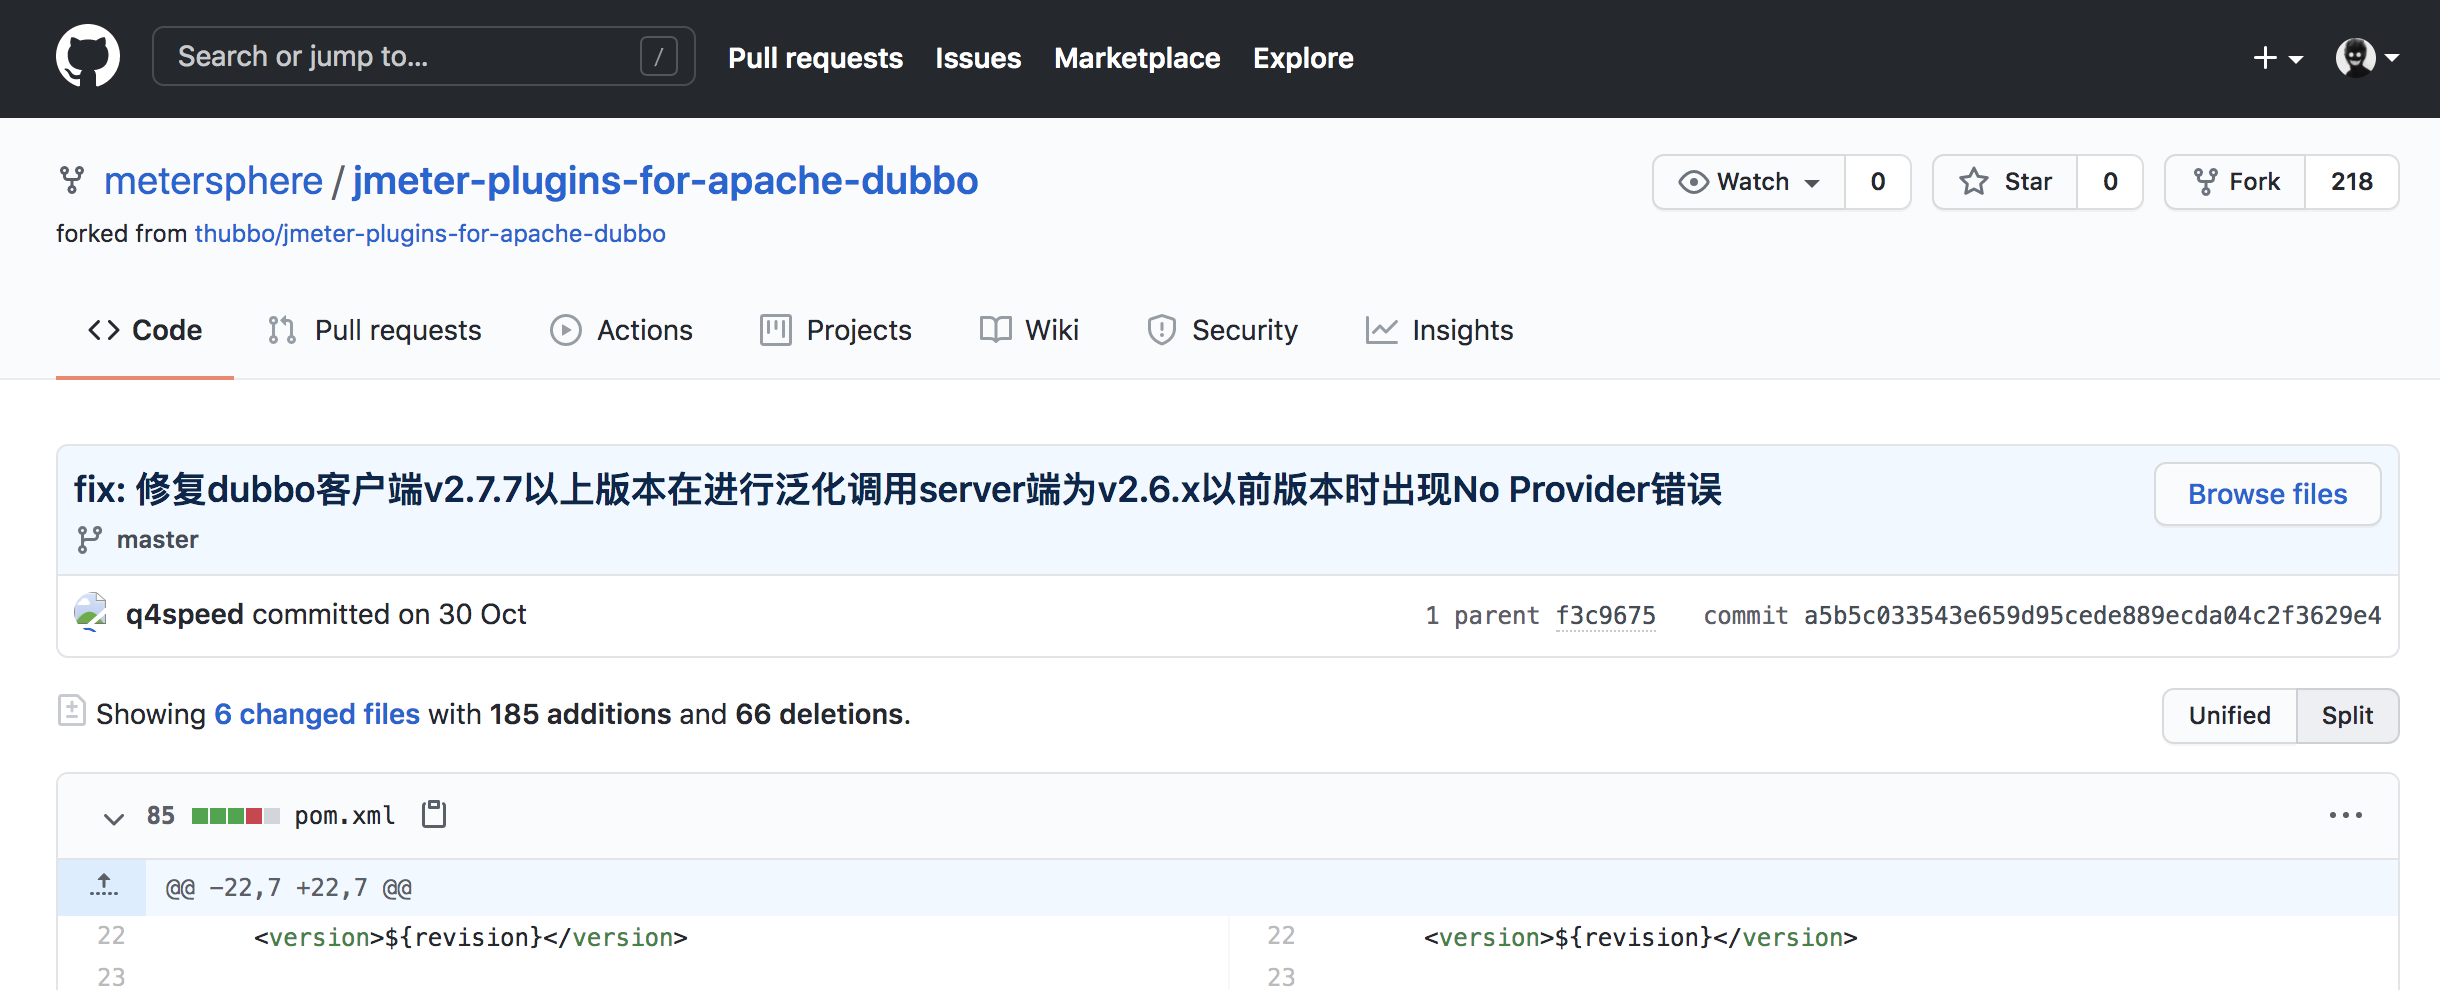
Task: Open Pull requests in top navigation
Action: pos(815,58)
